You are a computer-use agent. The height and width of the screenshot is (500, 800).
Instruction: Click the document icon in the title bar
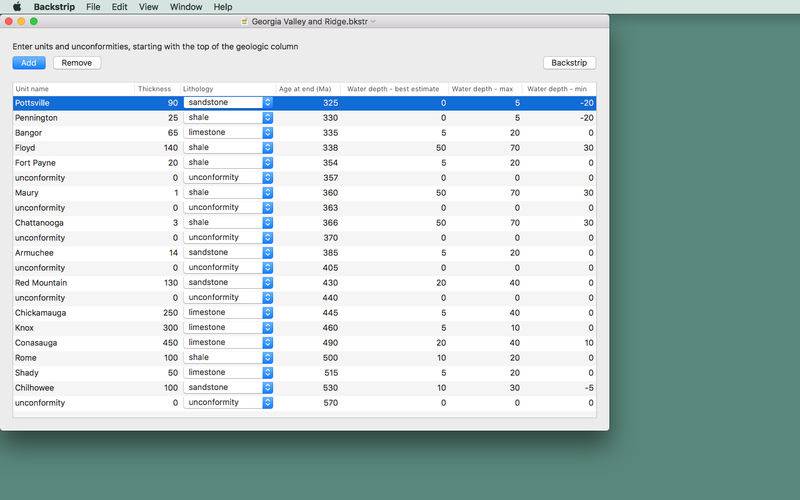[x=244, y=21]
